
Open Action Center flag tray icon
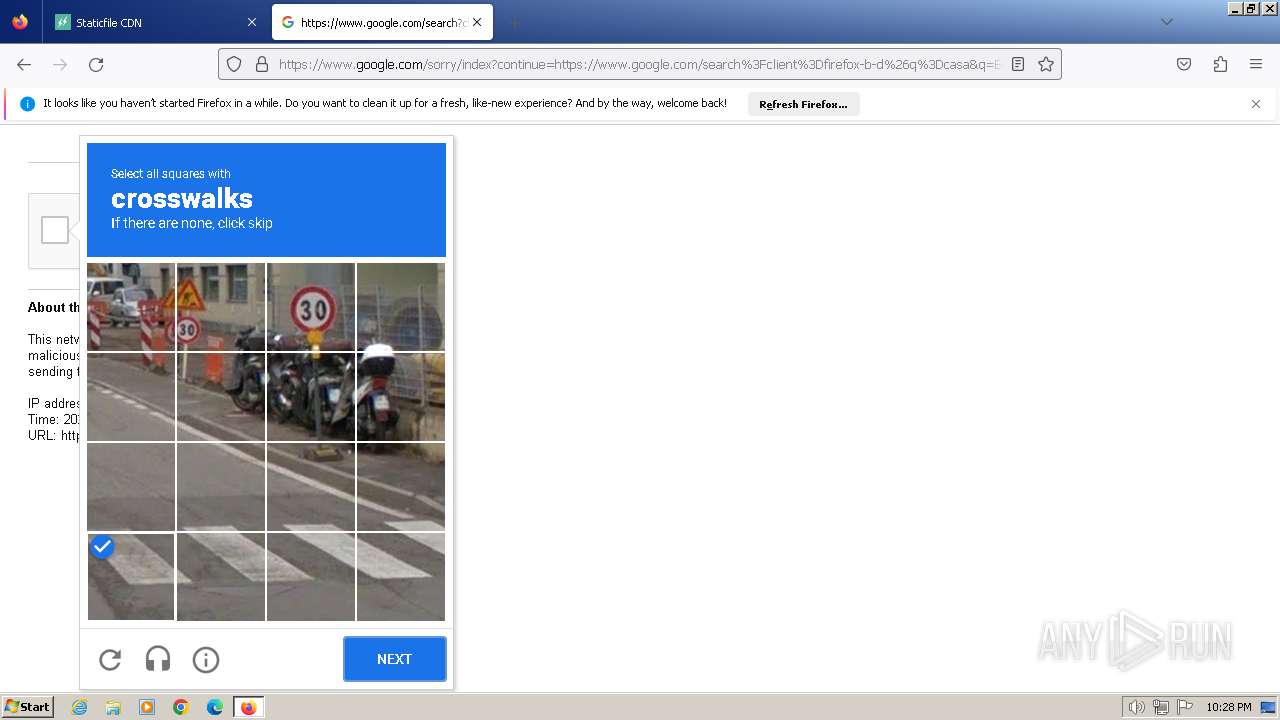1185,707
